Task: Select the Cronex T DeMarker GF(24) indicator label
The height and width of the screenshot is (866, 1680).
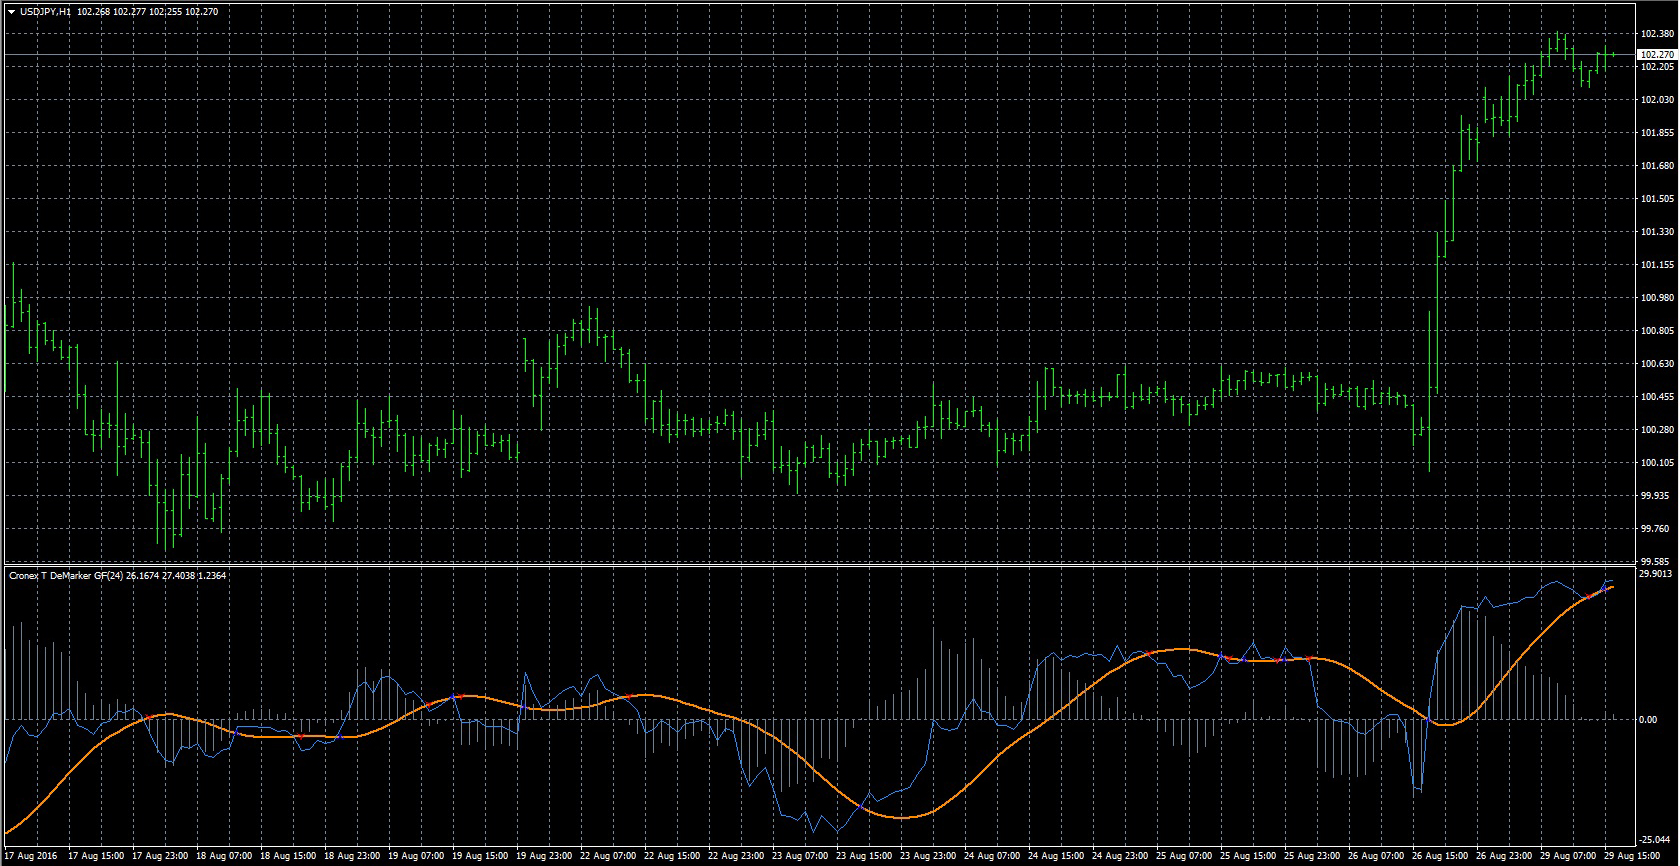Action: pos(64,576)
